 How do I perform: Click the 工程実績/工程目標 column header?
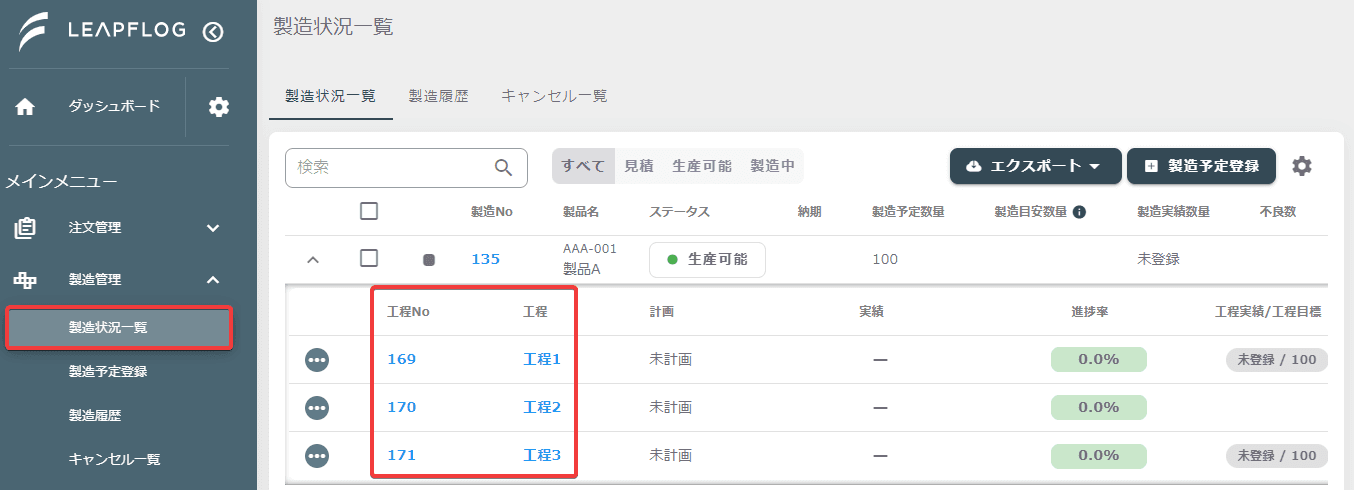(1268, 312)
